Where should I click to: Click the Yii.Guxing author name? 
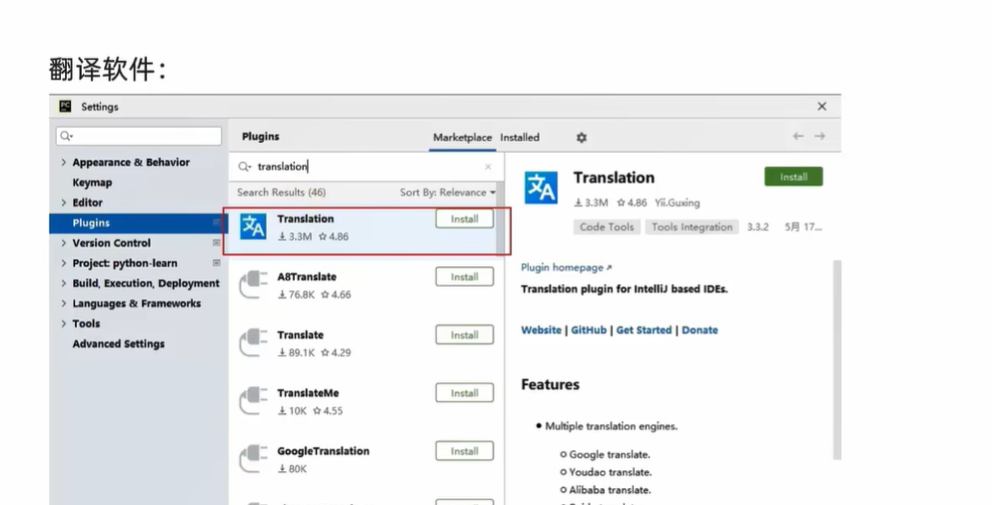[677, 203]
